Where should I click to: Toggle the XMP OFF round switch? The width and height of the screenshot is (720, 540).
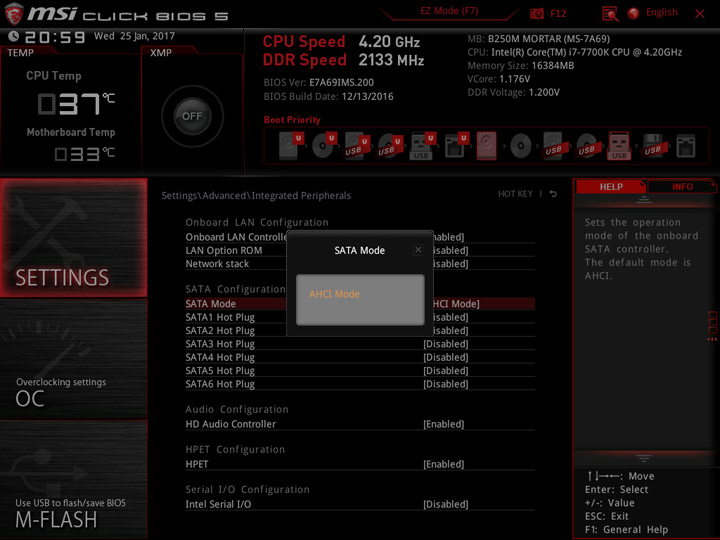tap(192, 116)
